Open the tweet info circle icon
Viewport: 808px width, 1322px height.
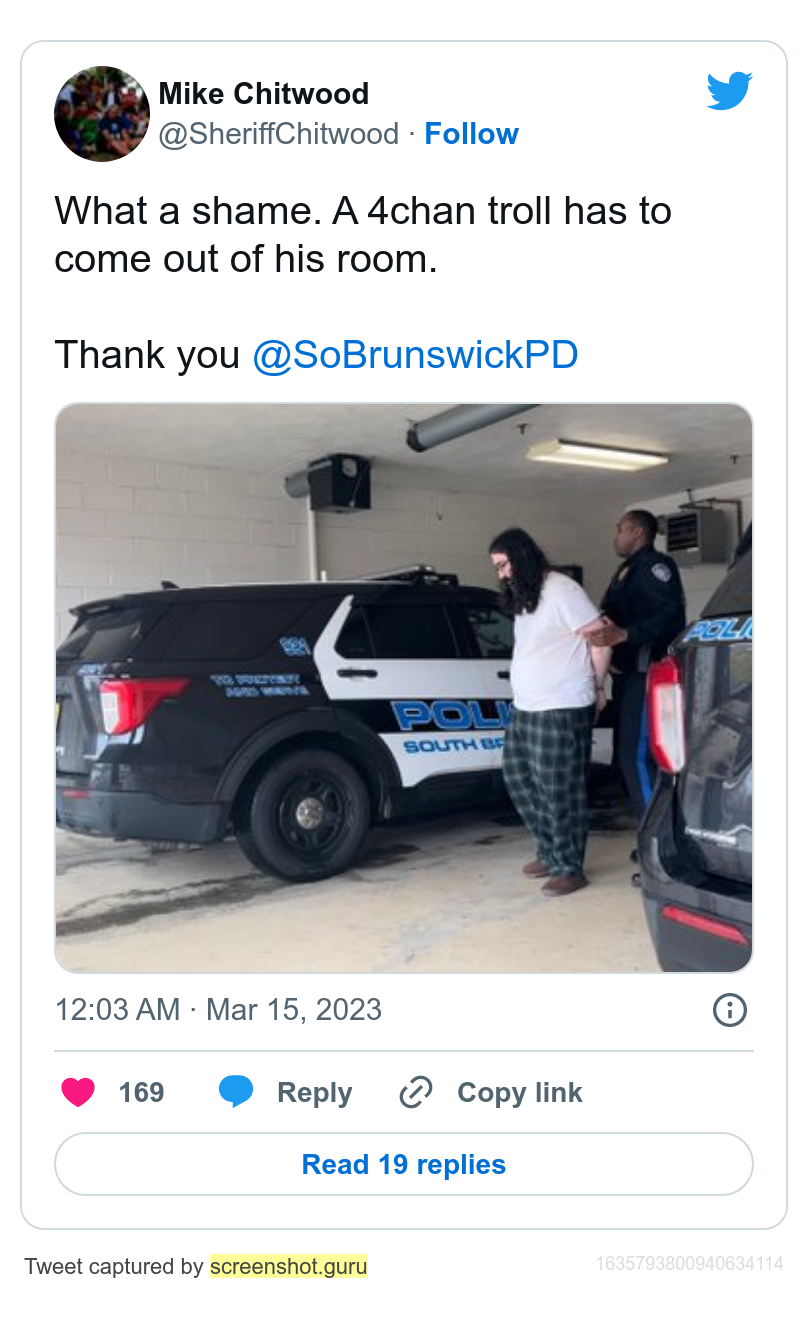pyautogui.click(x=730, y=1009)
